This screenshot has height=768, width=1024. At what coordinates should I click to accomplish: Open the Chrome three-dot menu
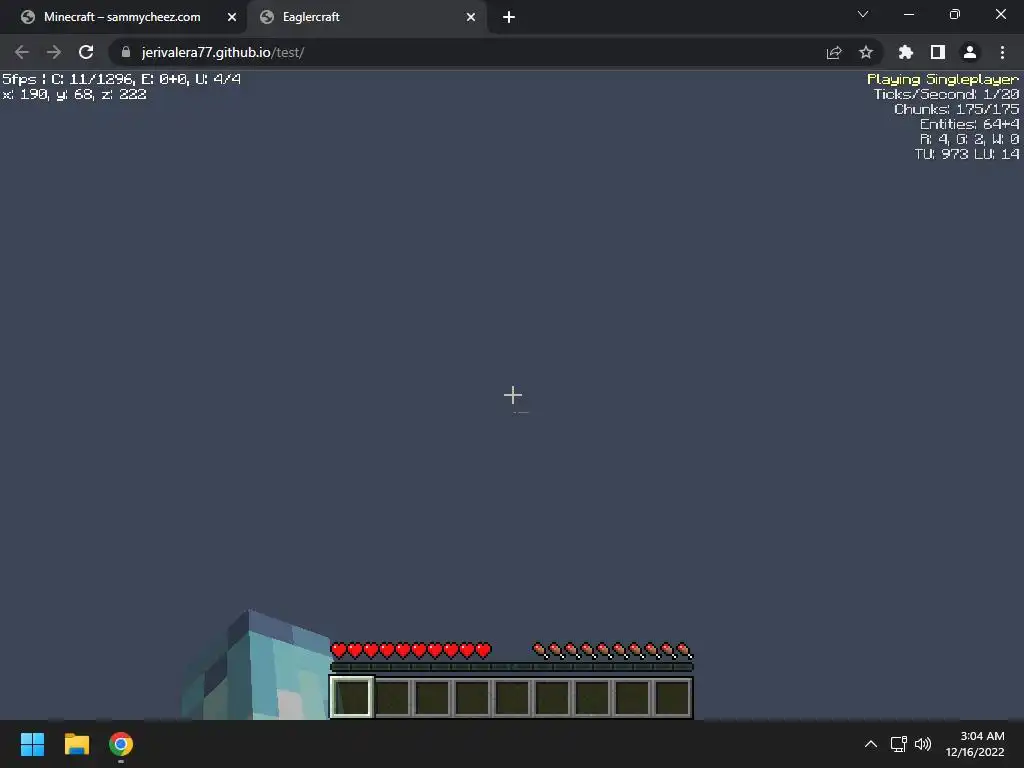point(1002,52)
